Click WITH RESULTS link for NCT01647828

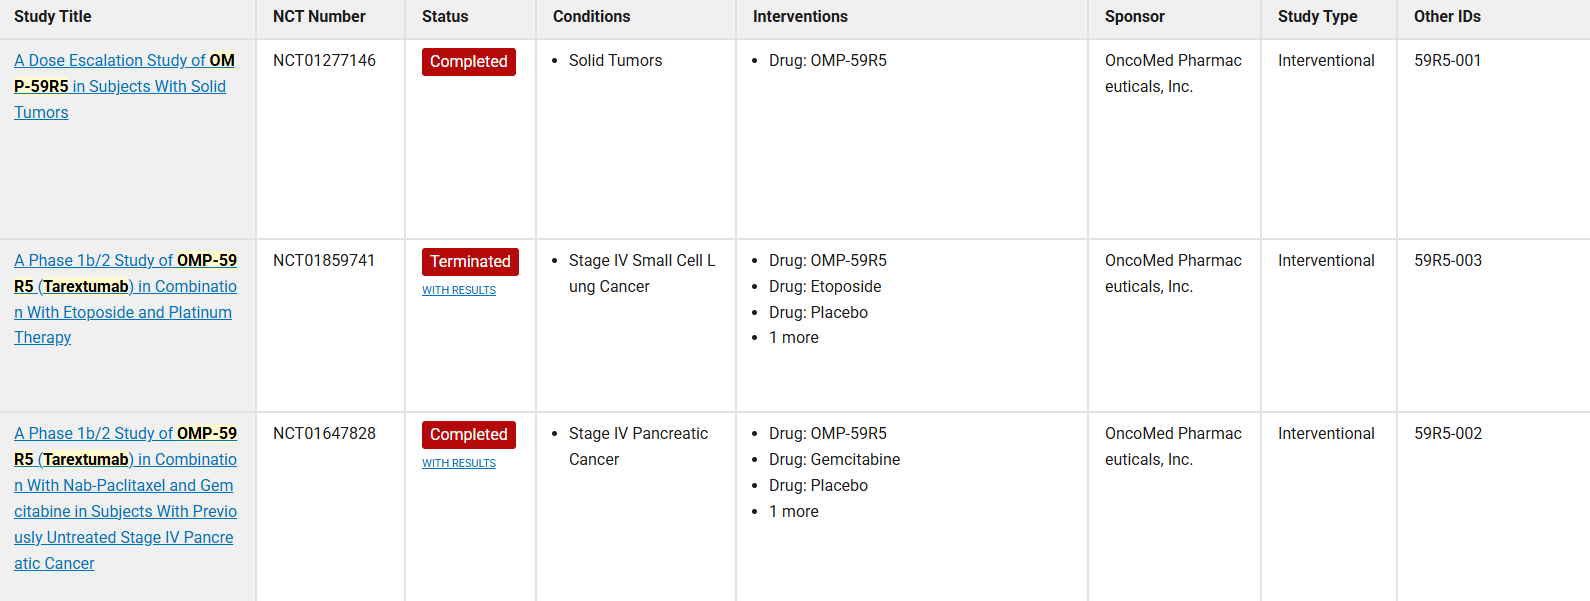point(459,463)
